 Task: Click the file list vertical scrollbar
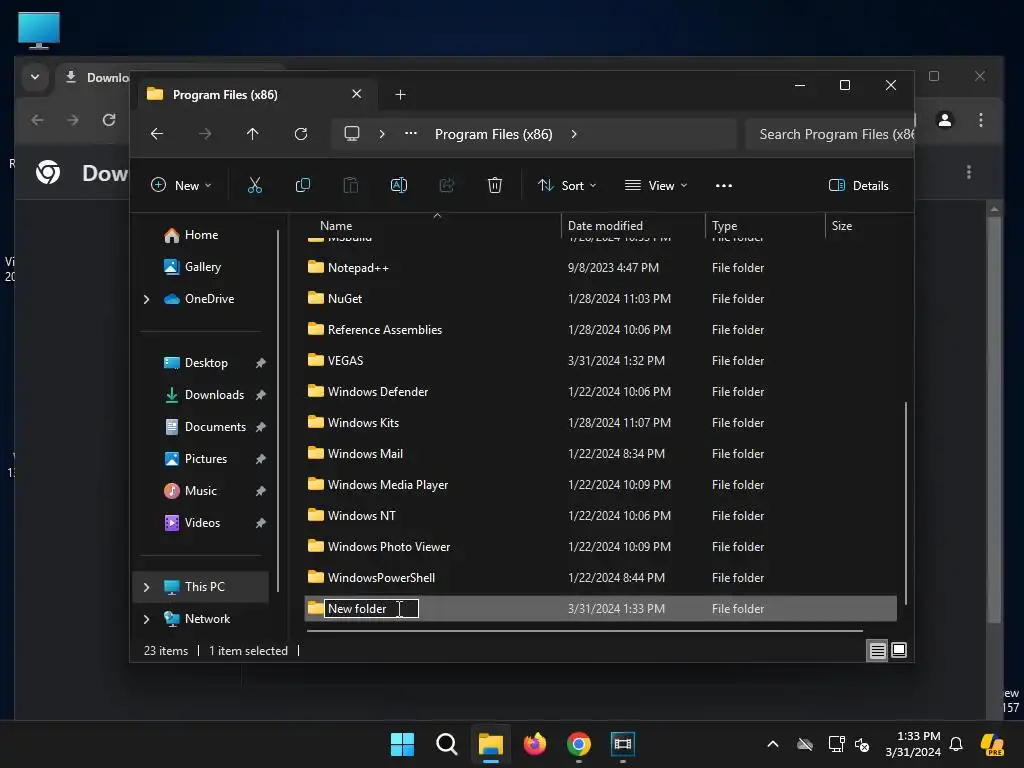pyautogui.click(x=905, y=503)
